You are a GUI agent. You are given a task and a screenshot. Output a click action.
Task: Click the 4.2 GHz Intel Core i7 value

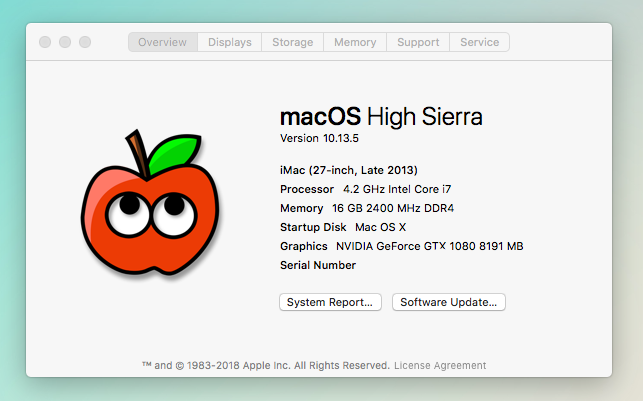[397, 189]
